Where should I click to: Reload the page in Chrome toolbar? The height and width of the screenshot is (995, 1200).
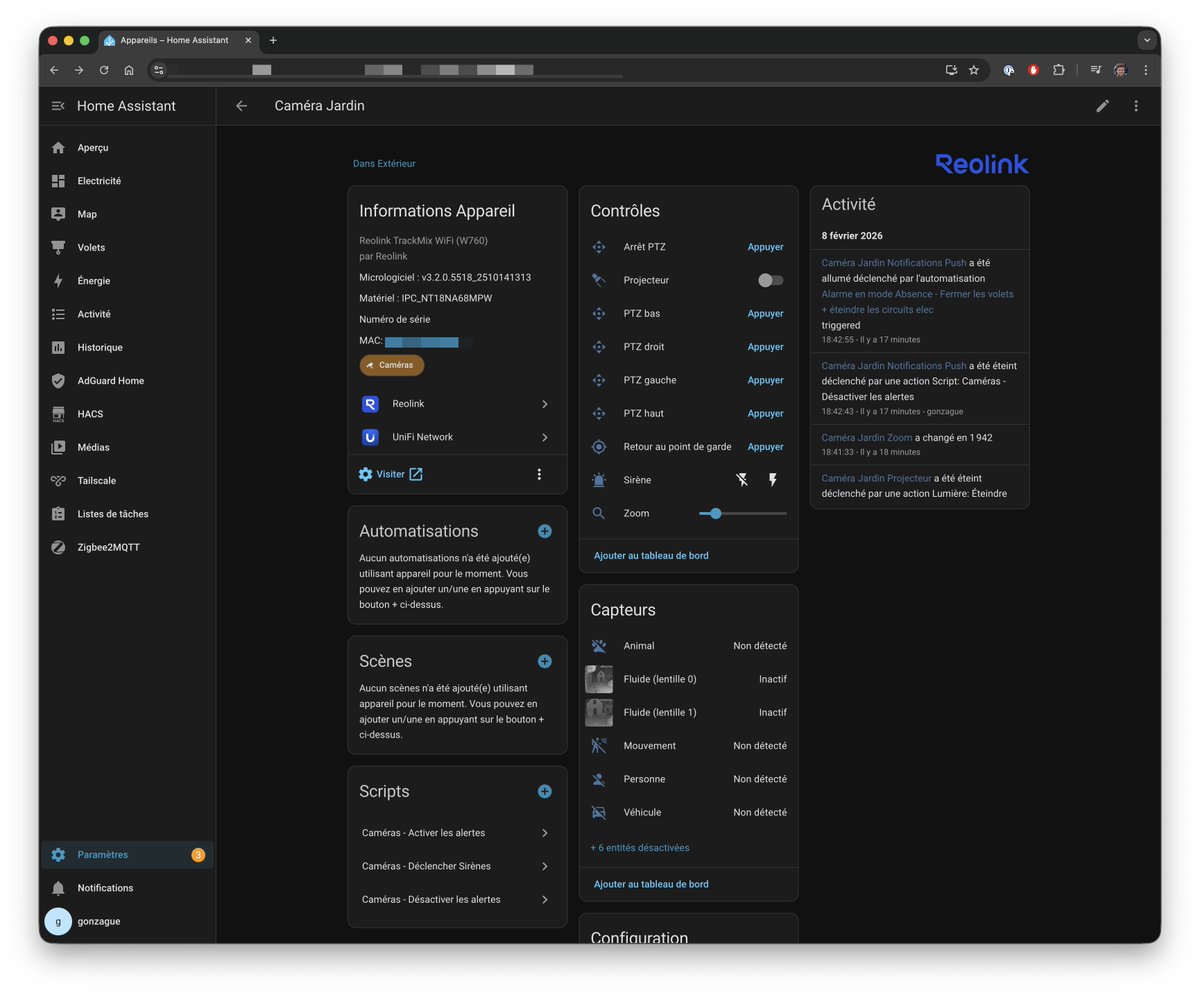point(104,70)
